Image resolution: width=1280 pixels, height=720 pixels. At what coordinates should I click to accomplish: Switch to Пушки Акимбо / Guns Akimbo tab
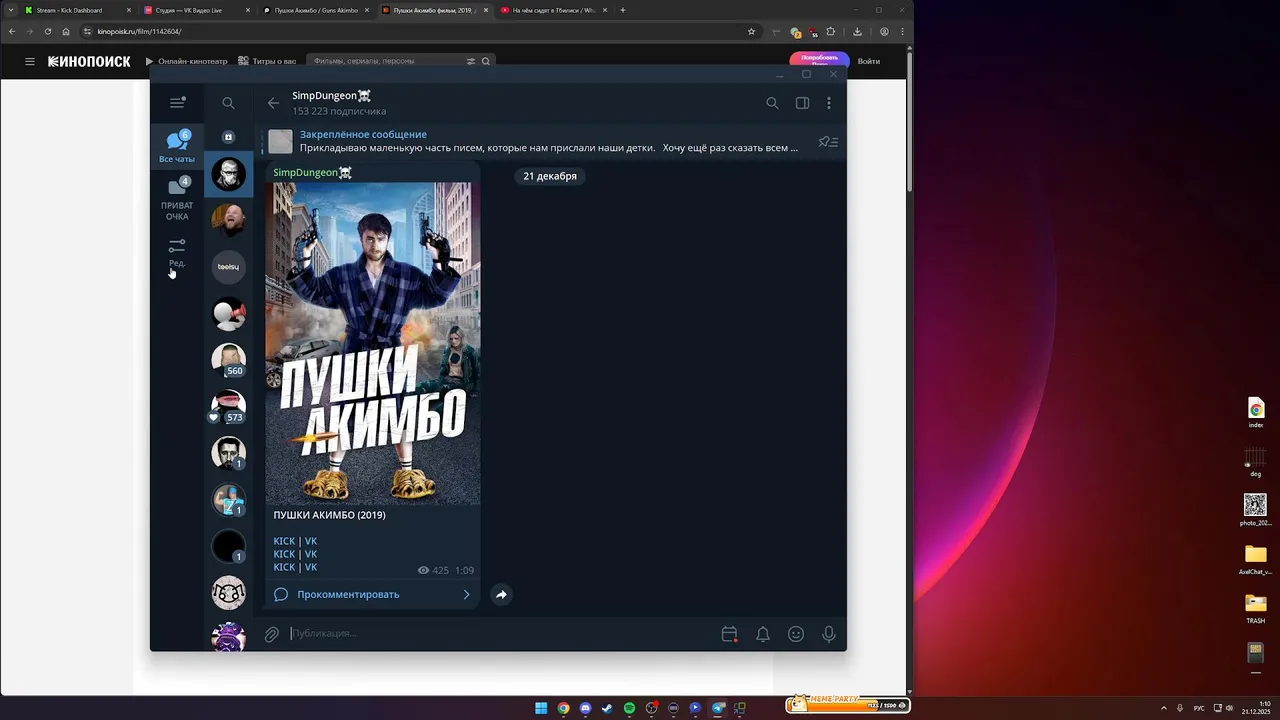pyautogui.click(x=316, y=10)
